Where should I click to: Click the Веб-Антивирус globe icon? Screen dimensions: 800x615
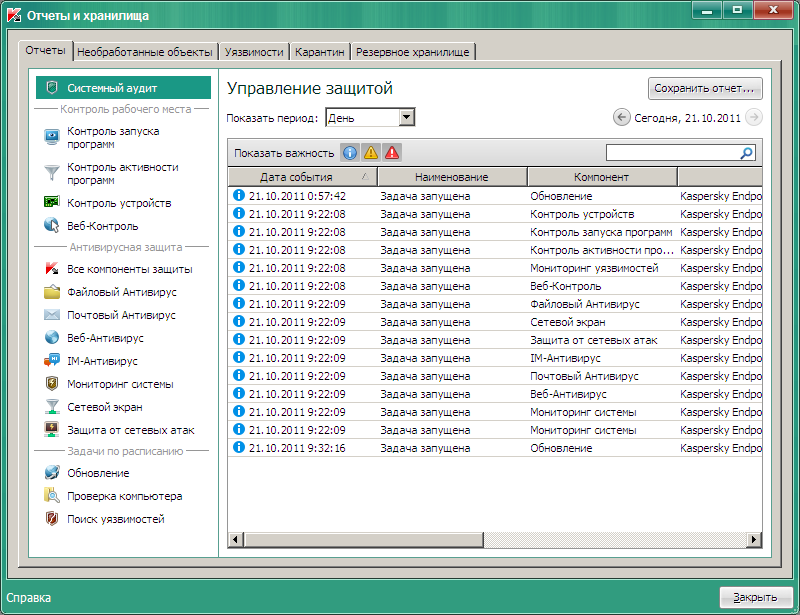(51, 338)
